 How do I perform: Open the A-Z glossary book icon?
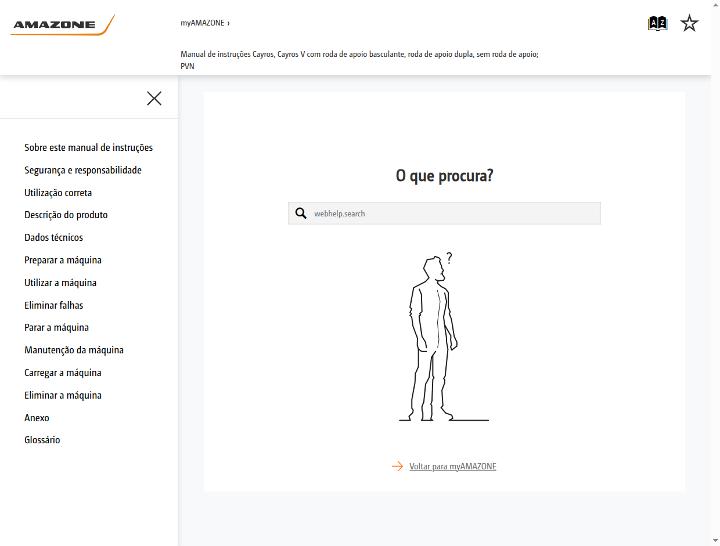click(x=657, y=23)
